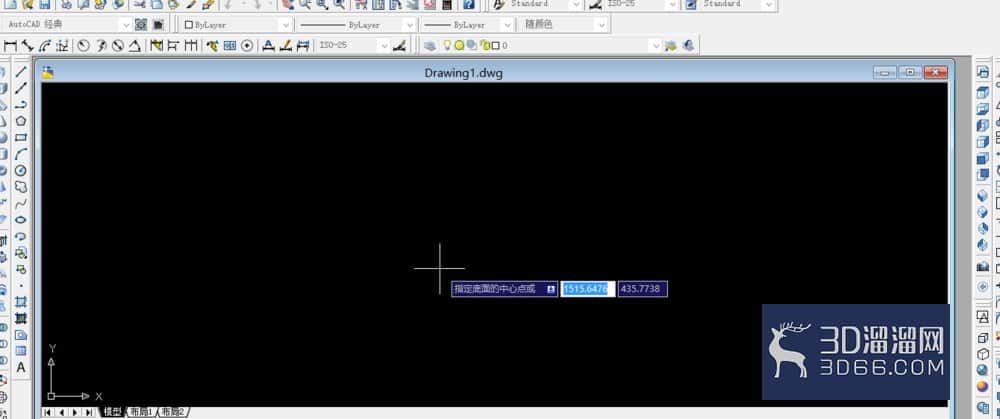Select the Spline draw tool
1000x419 pixels.
tap(21, 203)
